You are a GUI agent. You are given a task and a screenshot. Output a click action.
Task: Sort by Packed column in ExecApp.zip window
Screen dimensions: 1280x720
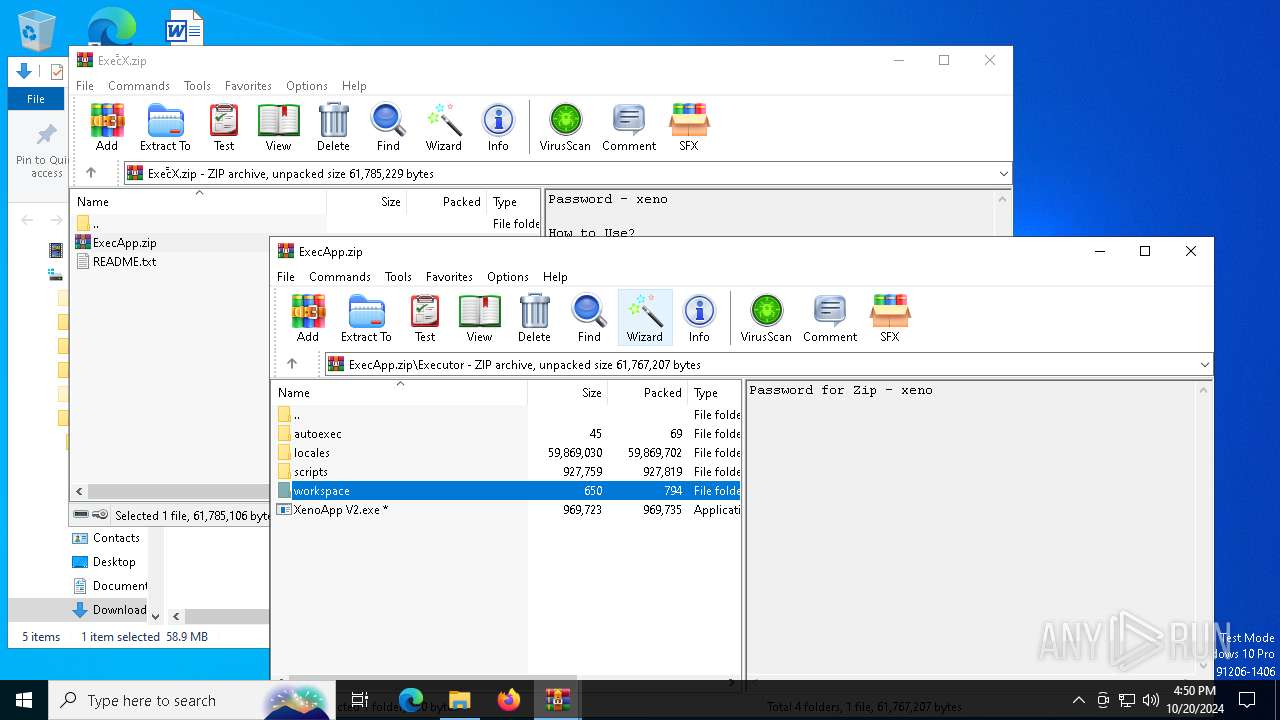648,393
